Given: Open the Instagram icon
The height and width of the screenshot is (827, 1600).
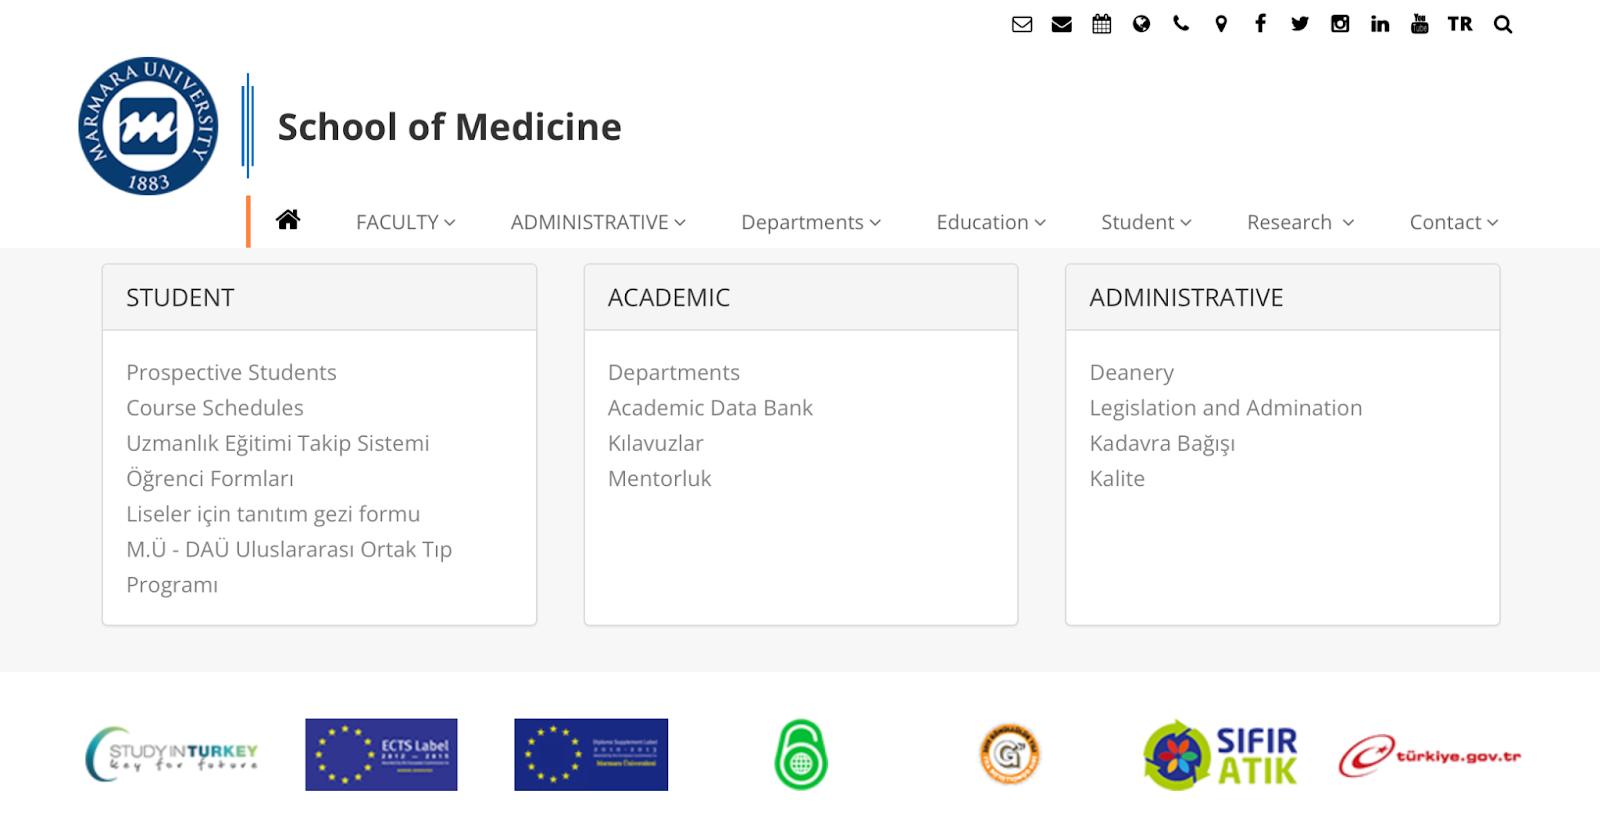Looking at the screenshot, I should coord(1340,24).
